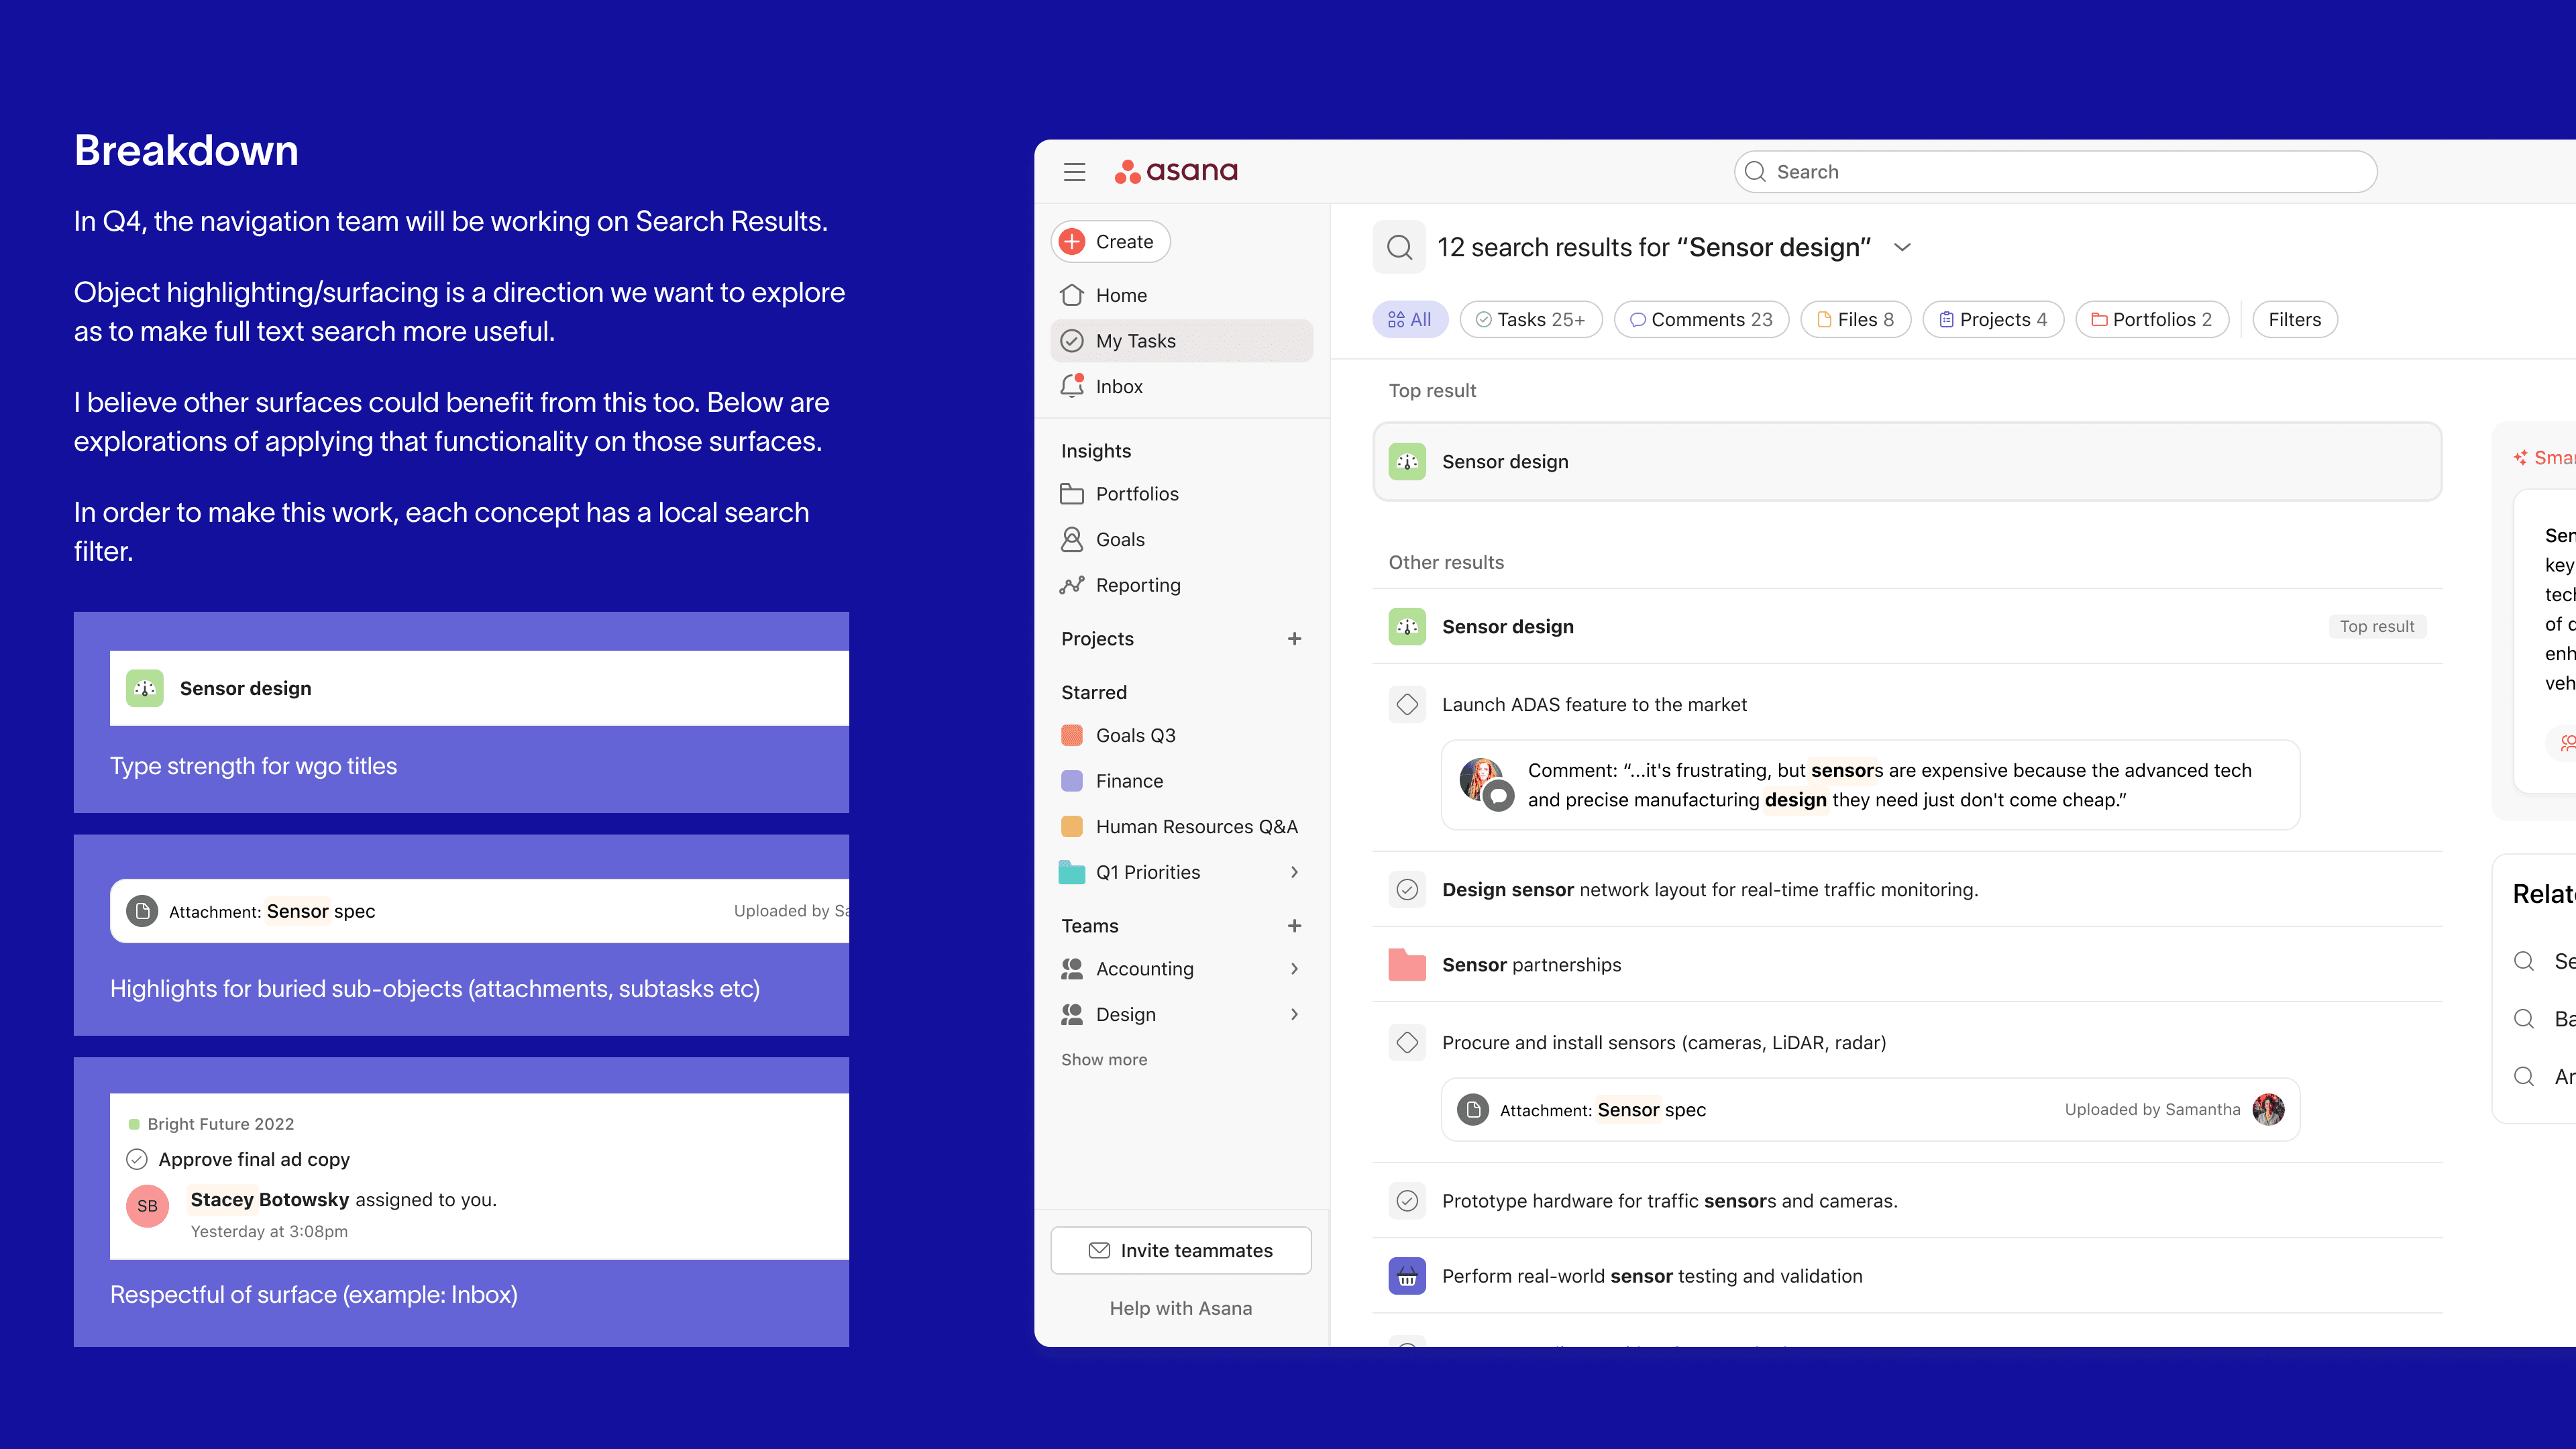Complete the Approve final ad copy task
This screenshot has height=1449, width=2576.
[x=137, y=1159]
